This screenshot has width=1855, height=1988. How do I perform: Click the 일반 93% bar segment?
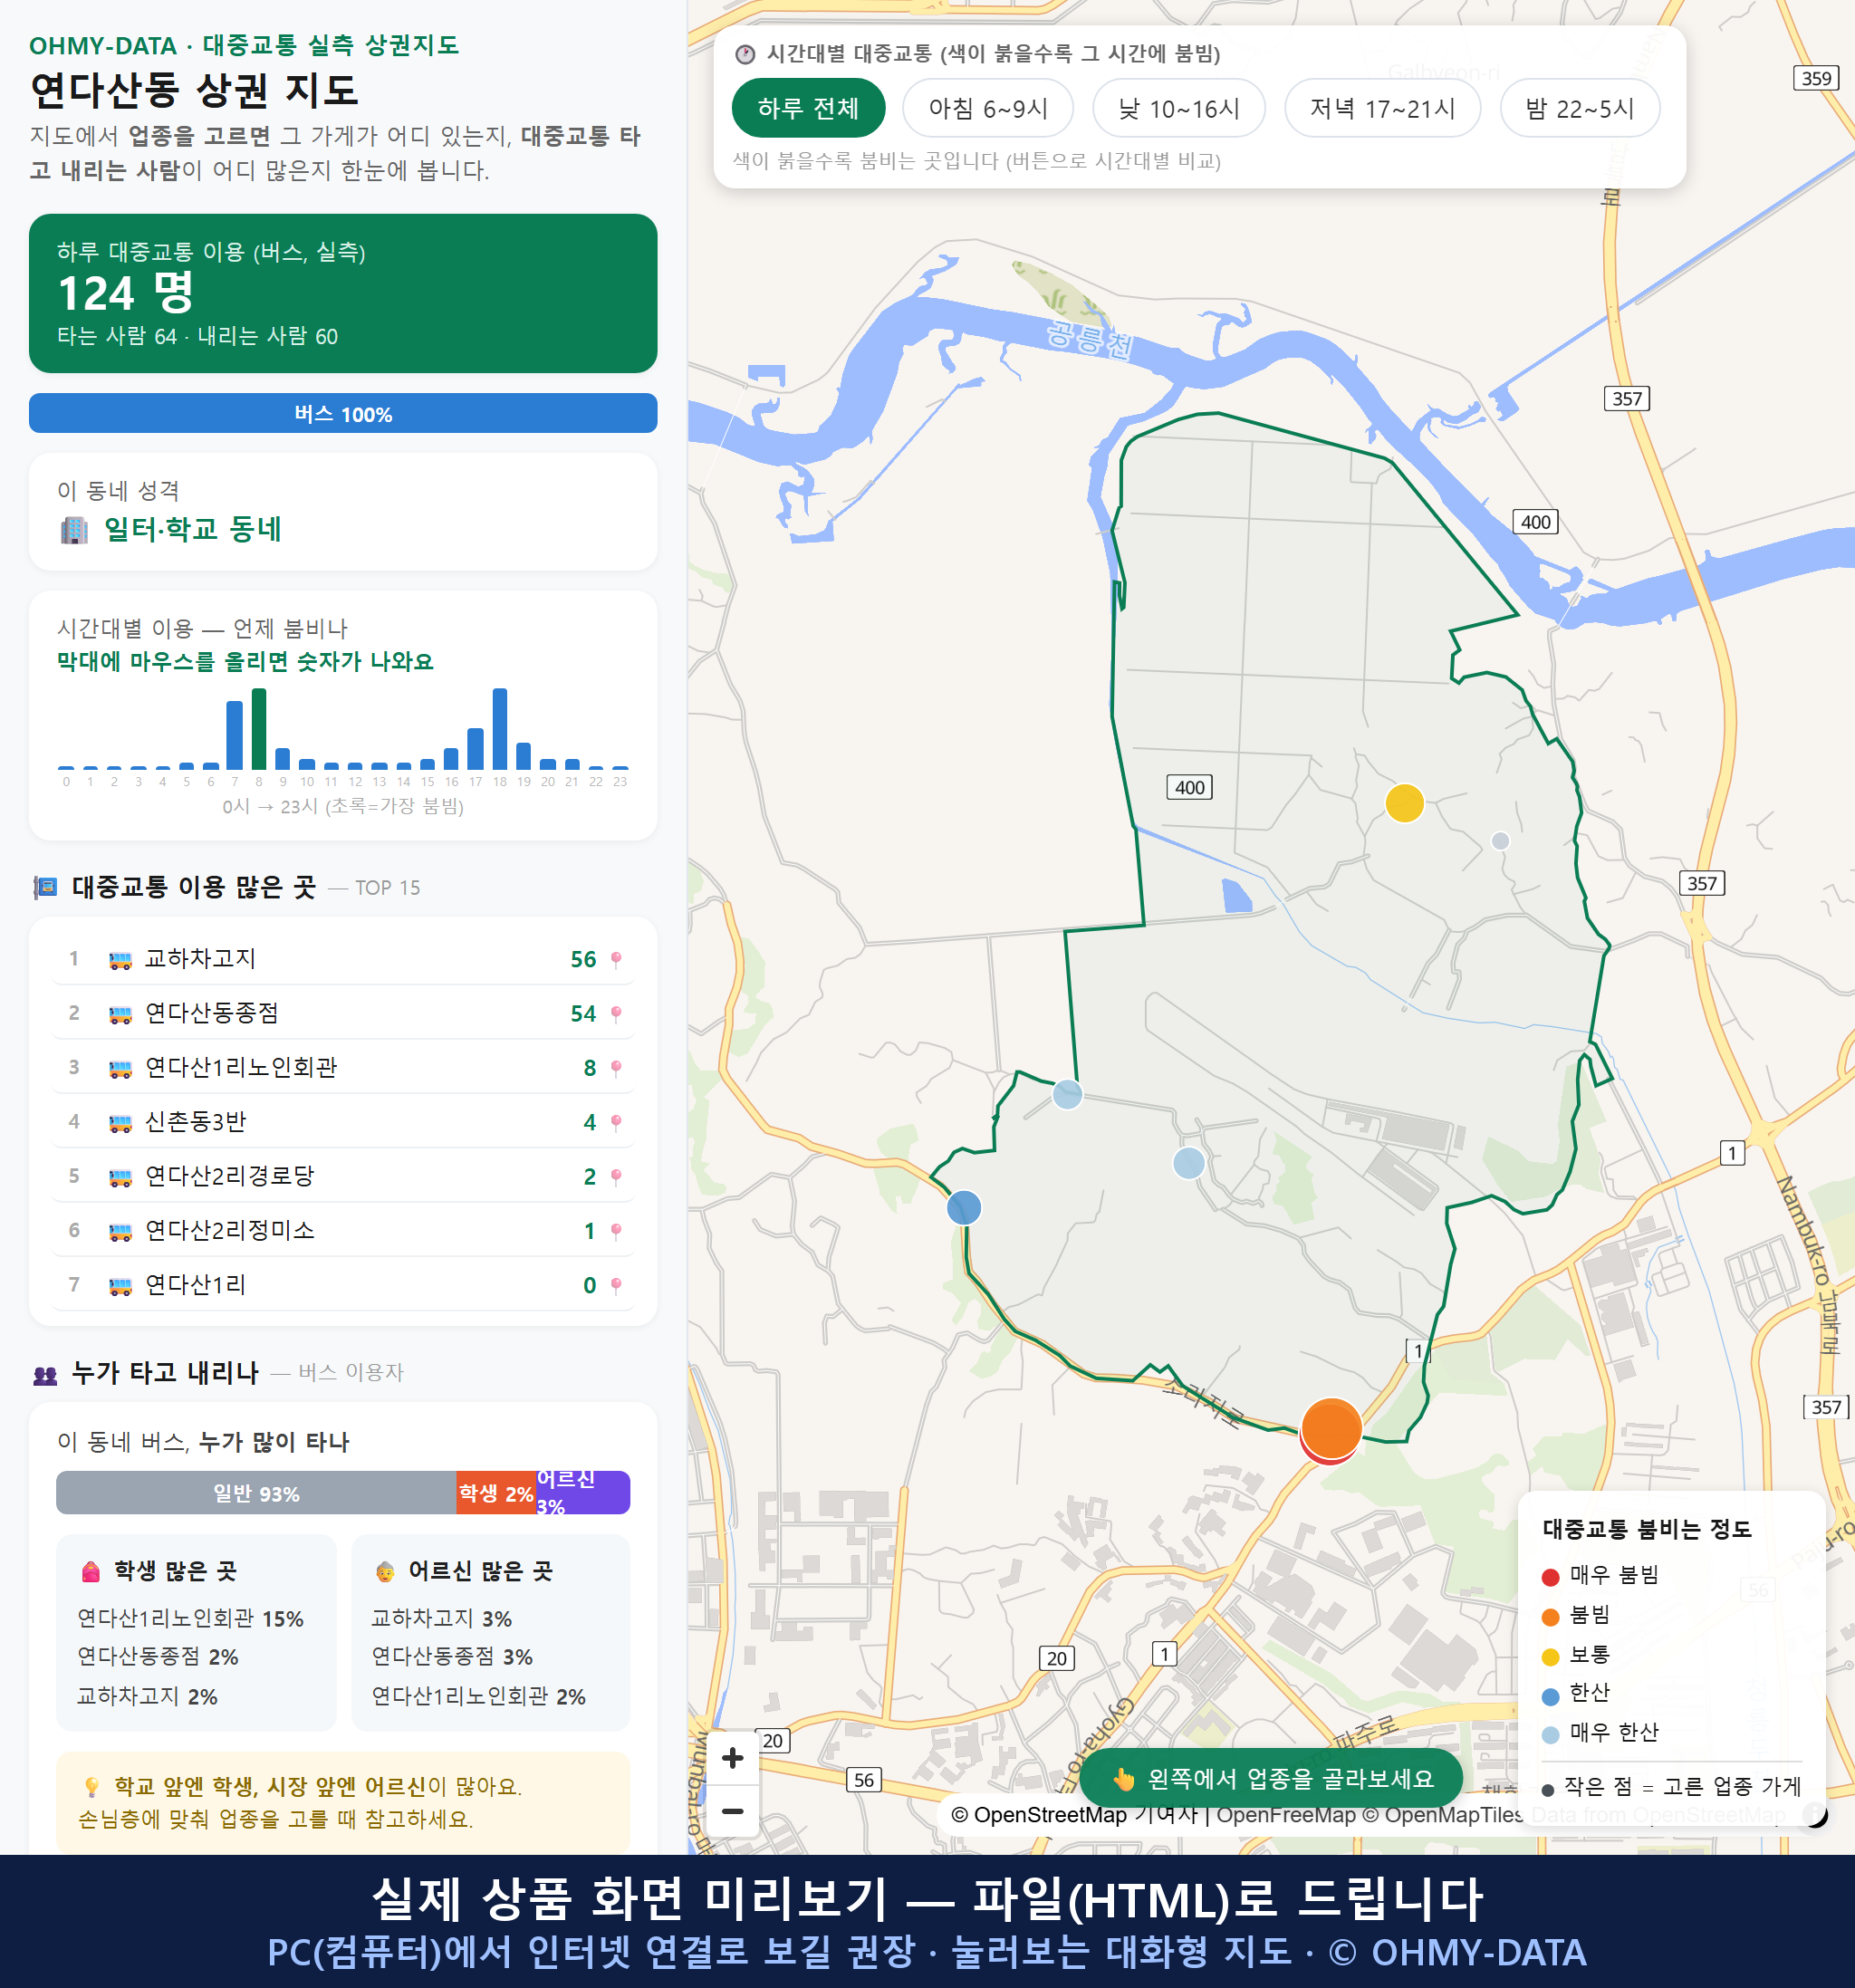click(256, 1493)
